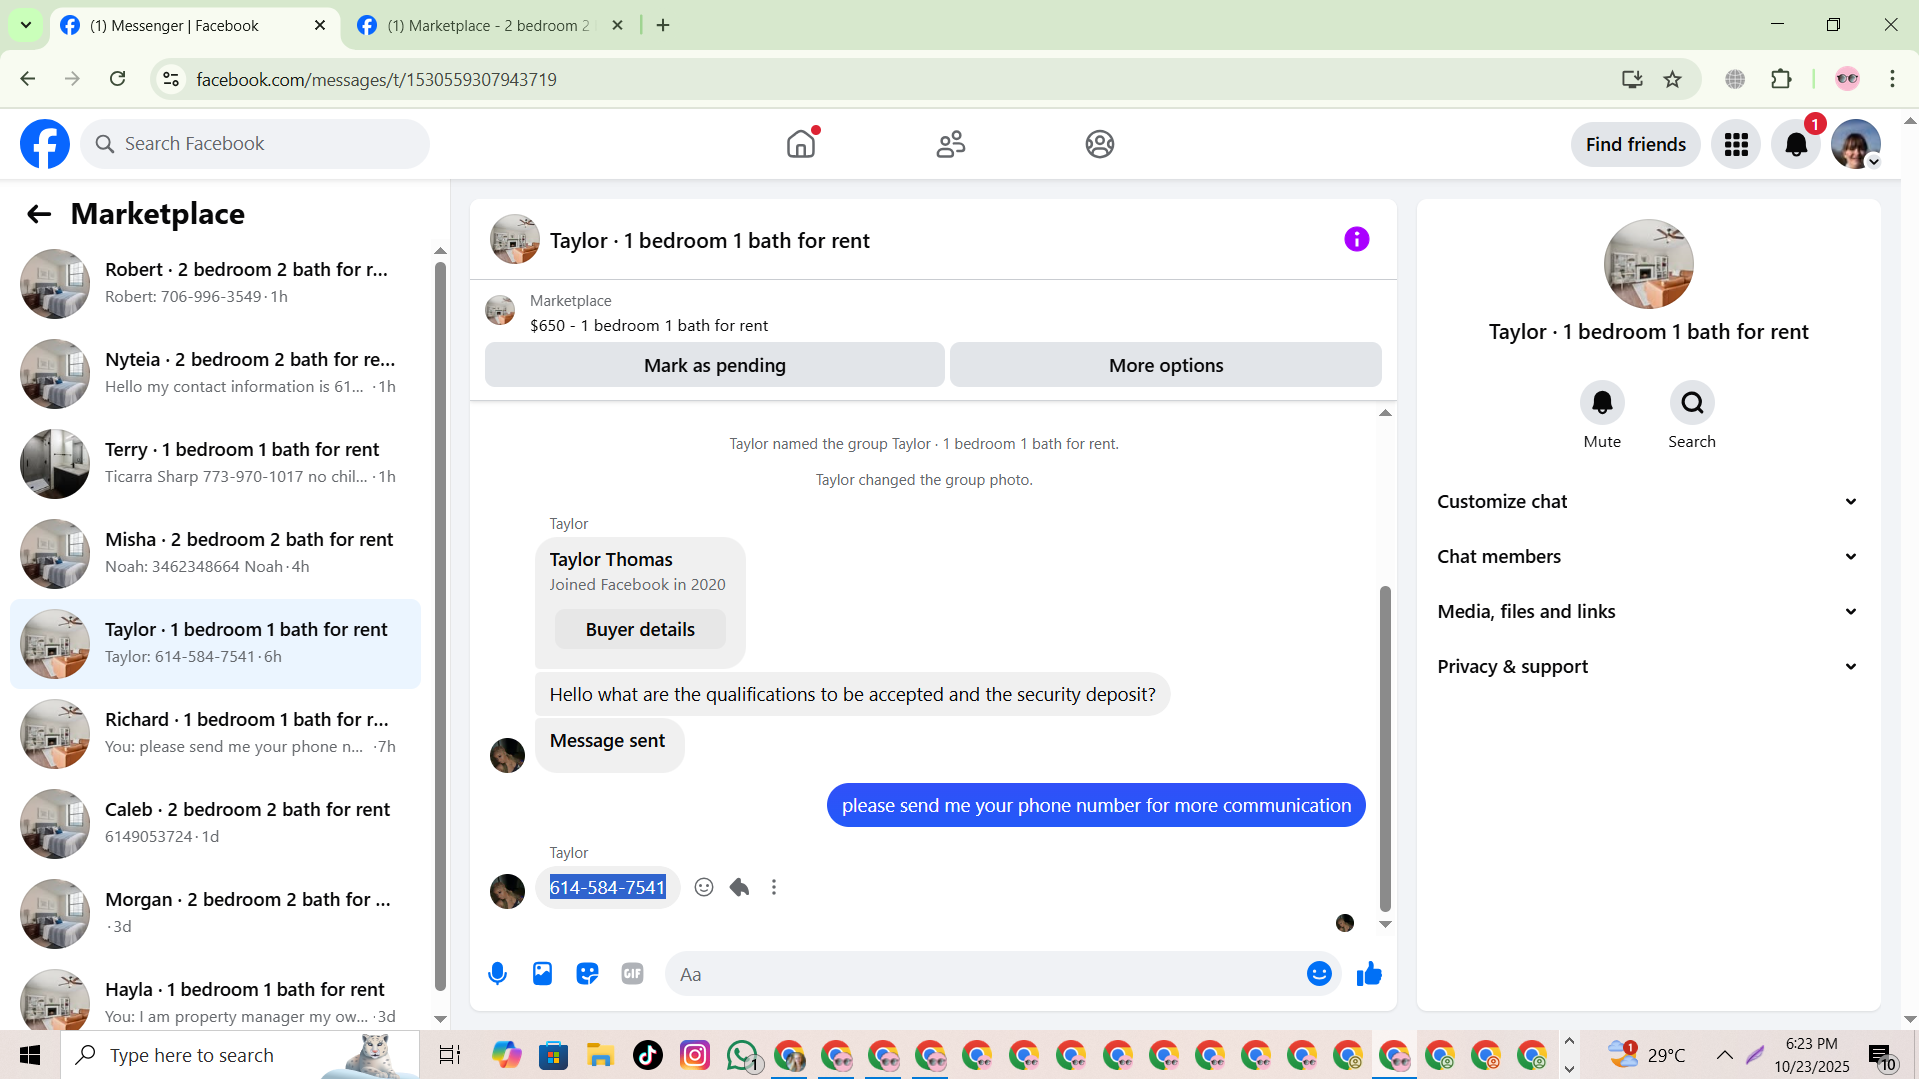Viewport: 1919px width, 1079px height.
Task: Open Task View on the taskbar
Action: click(x=450, y=1055)
